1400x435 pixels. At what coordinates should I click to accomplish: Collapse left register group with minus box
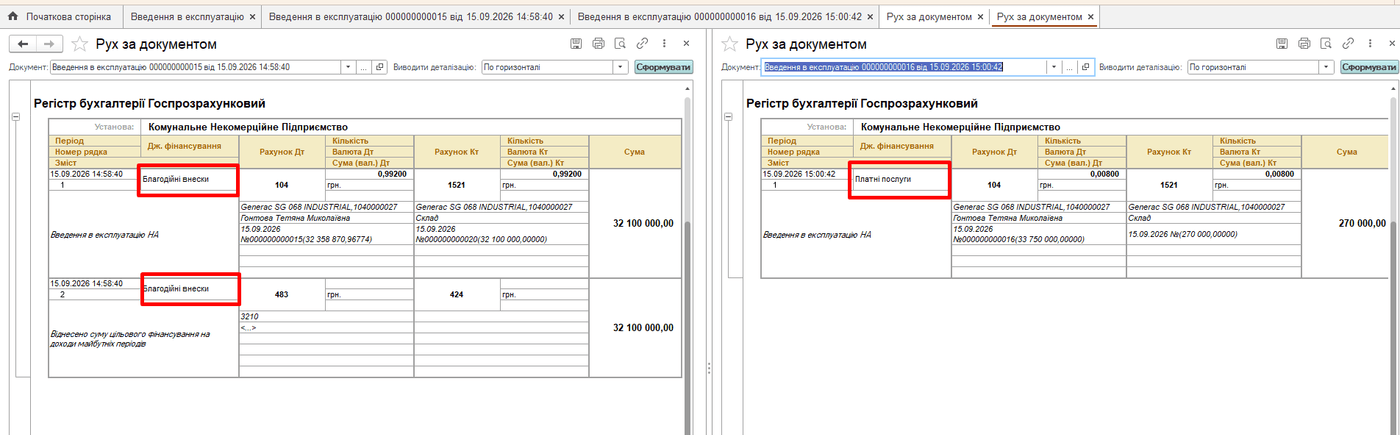(15, 118)
